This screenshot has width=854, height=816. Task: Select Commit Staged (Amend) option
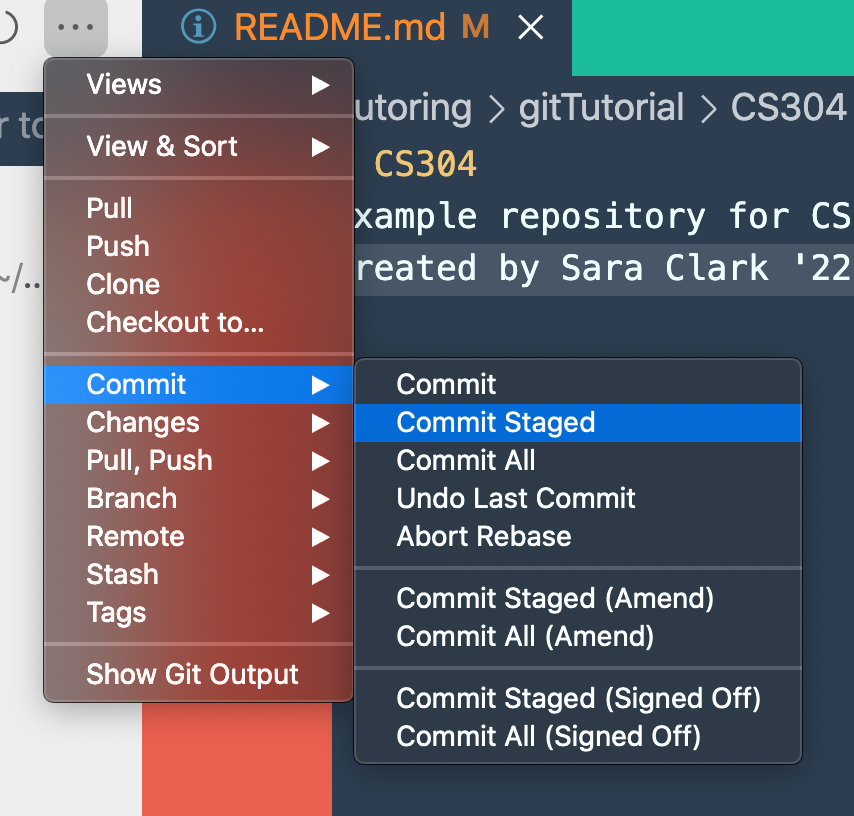click(578, 599)
